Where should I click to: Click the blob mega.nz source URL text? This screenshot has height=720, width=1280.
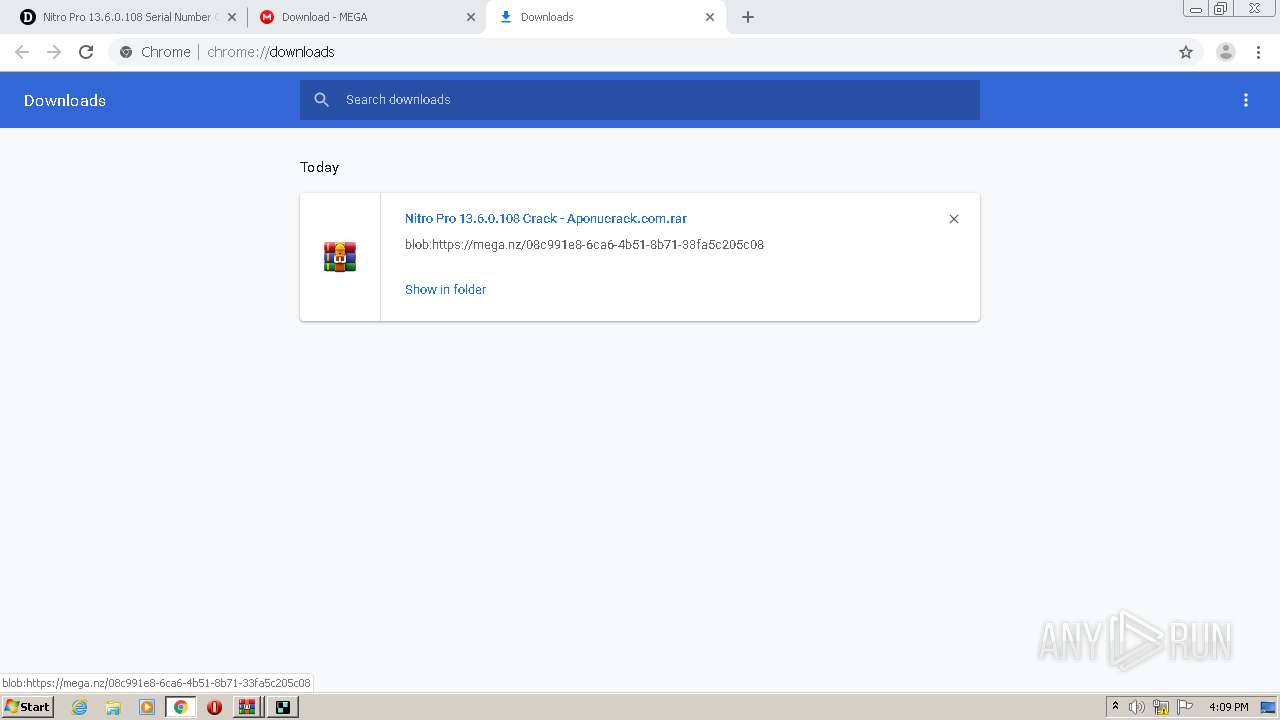tap(584, 244)
